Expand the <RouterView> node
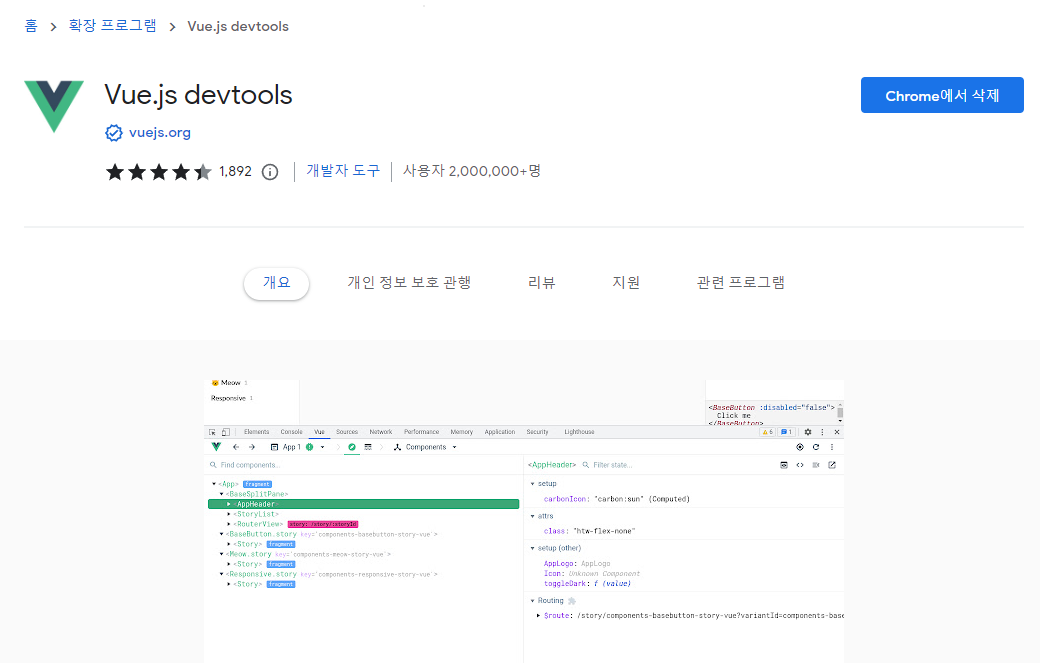Viewport: 1040px width, 663px height. tap(229, 524)
